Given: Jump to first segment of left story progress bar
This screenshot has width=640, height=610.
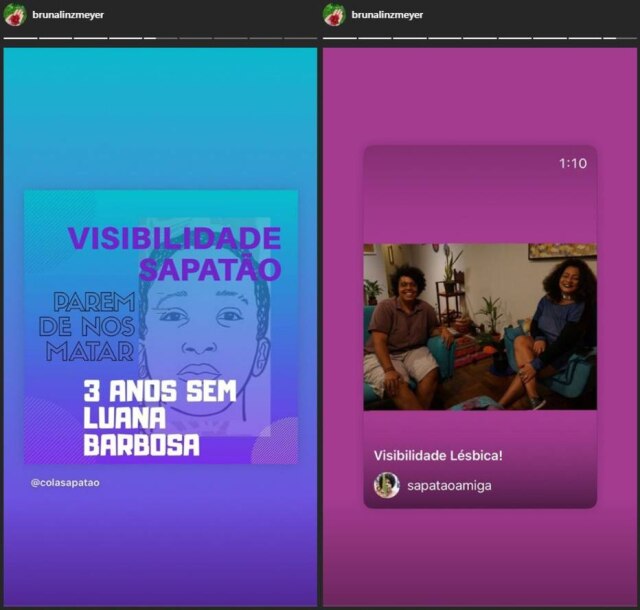Looking at the screenshot, I should pyautogui.click(x=20, y=38).
